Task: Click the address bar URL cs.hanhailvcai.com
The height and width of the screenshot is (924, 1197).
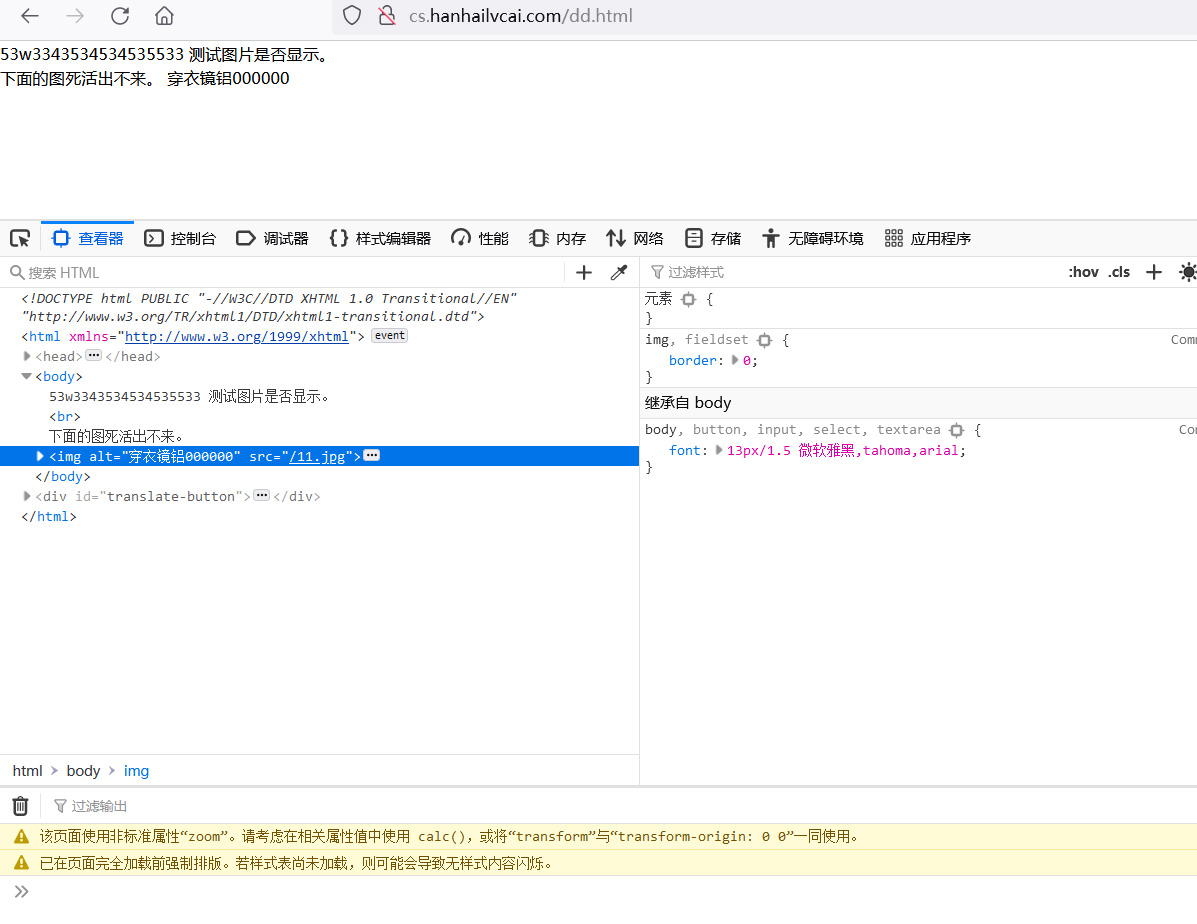Action: [x=521, y=16]
